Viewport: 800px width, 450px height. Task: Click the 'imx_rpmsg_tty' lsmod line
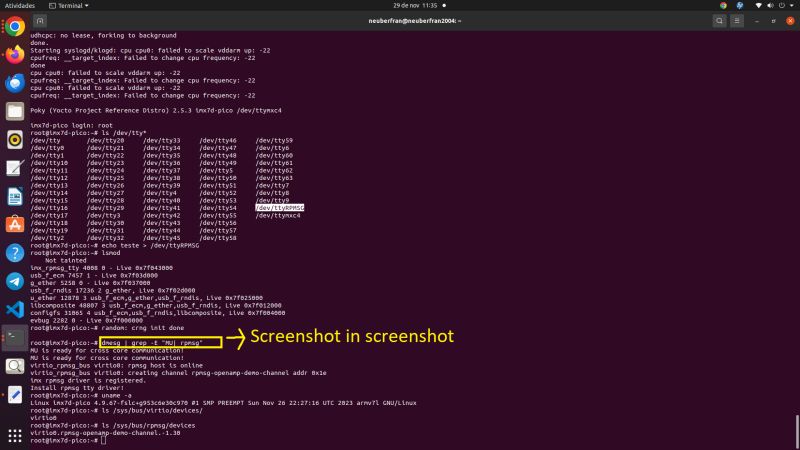click(102, 268)
